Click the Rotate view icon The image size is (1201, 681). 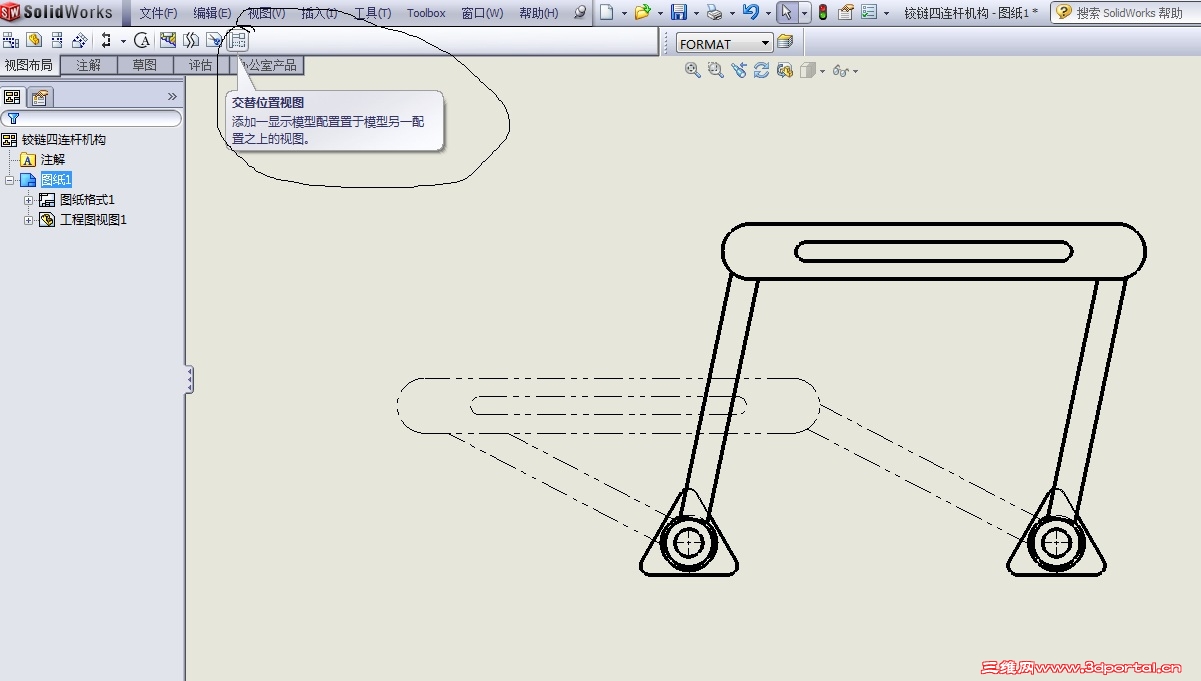coord(761,70)
